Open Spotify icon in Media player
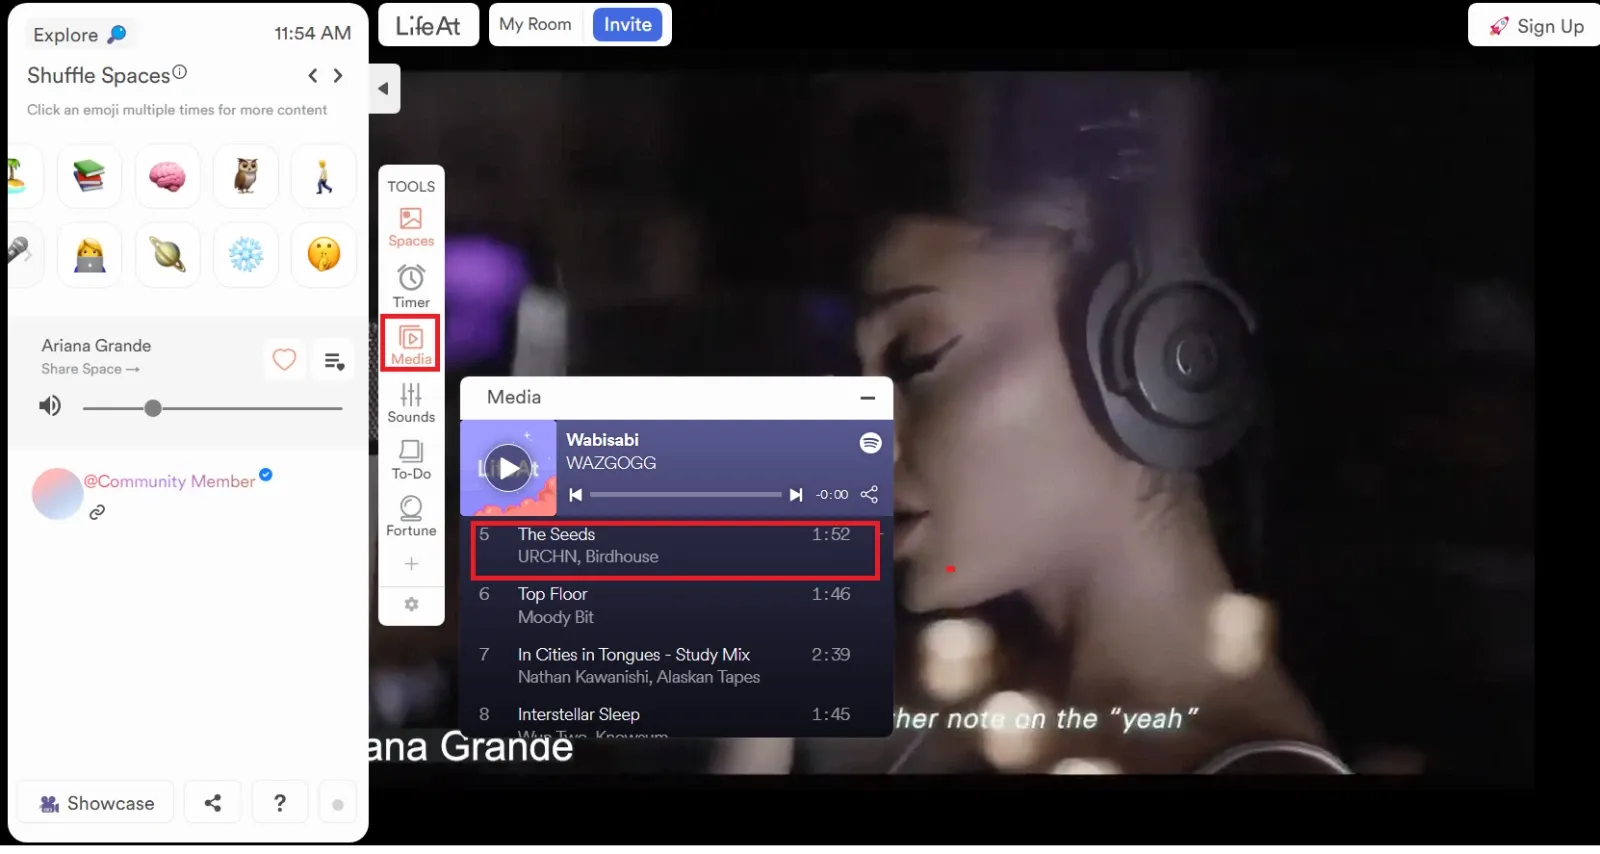 pos(871,443)
